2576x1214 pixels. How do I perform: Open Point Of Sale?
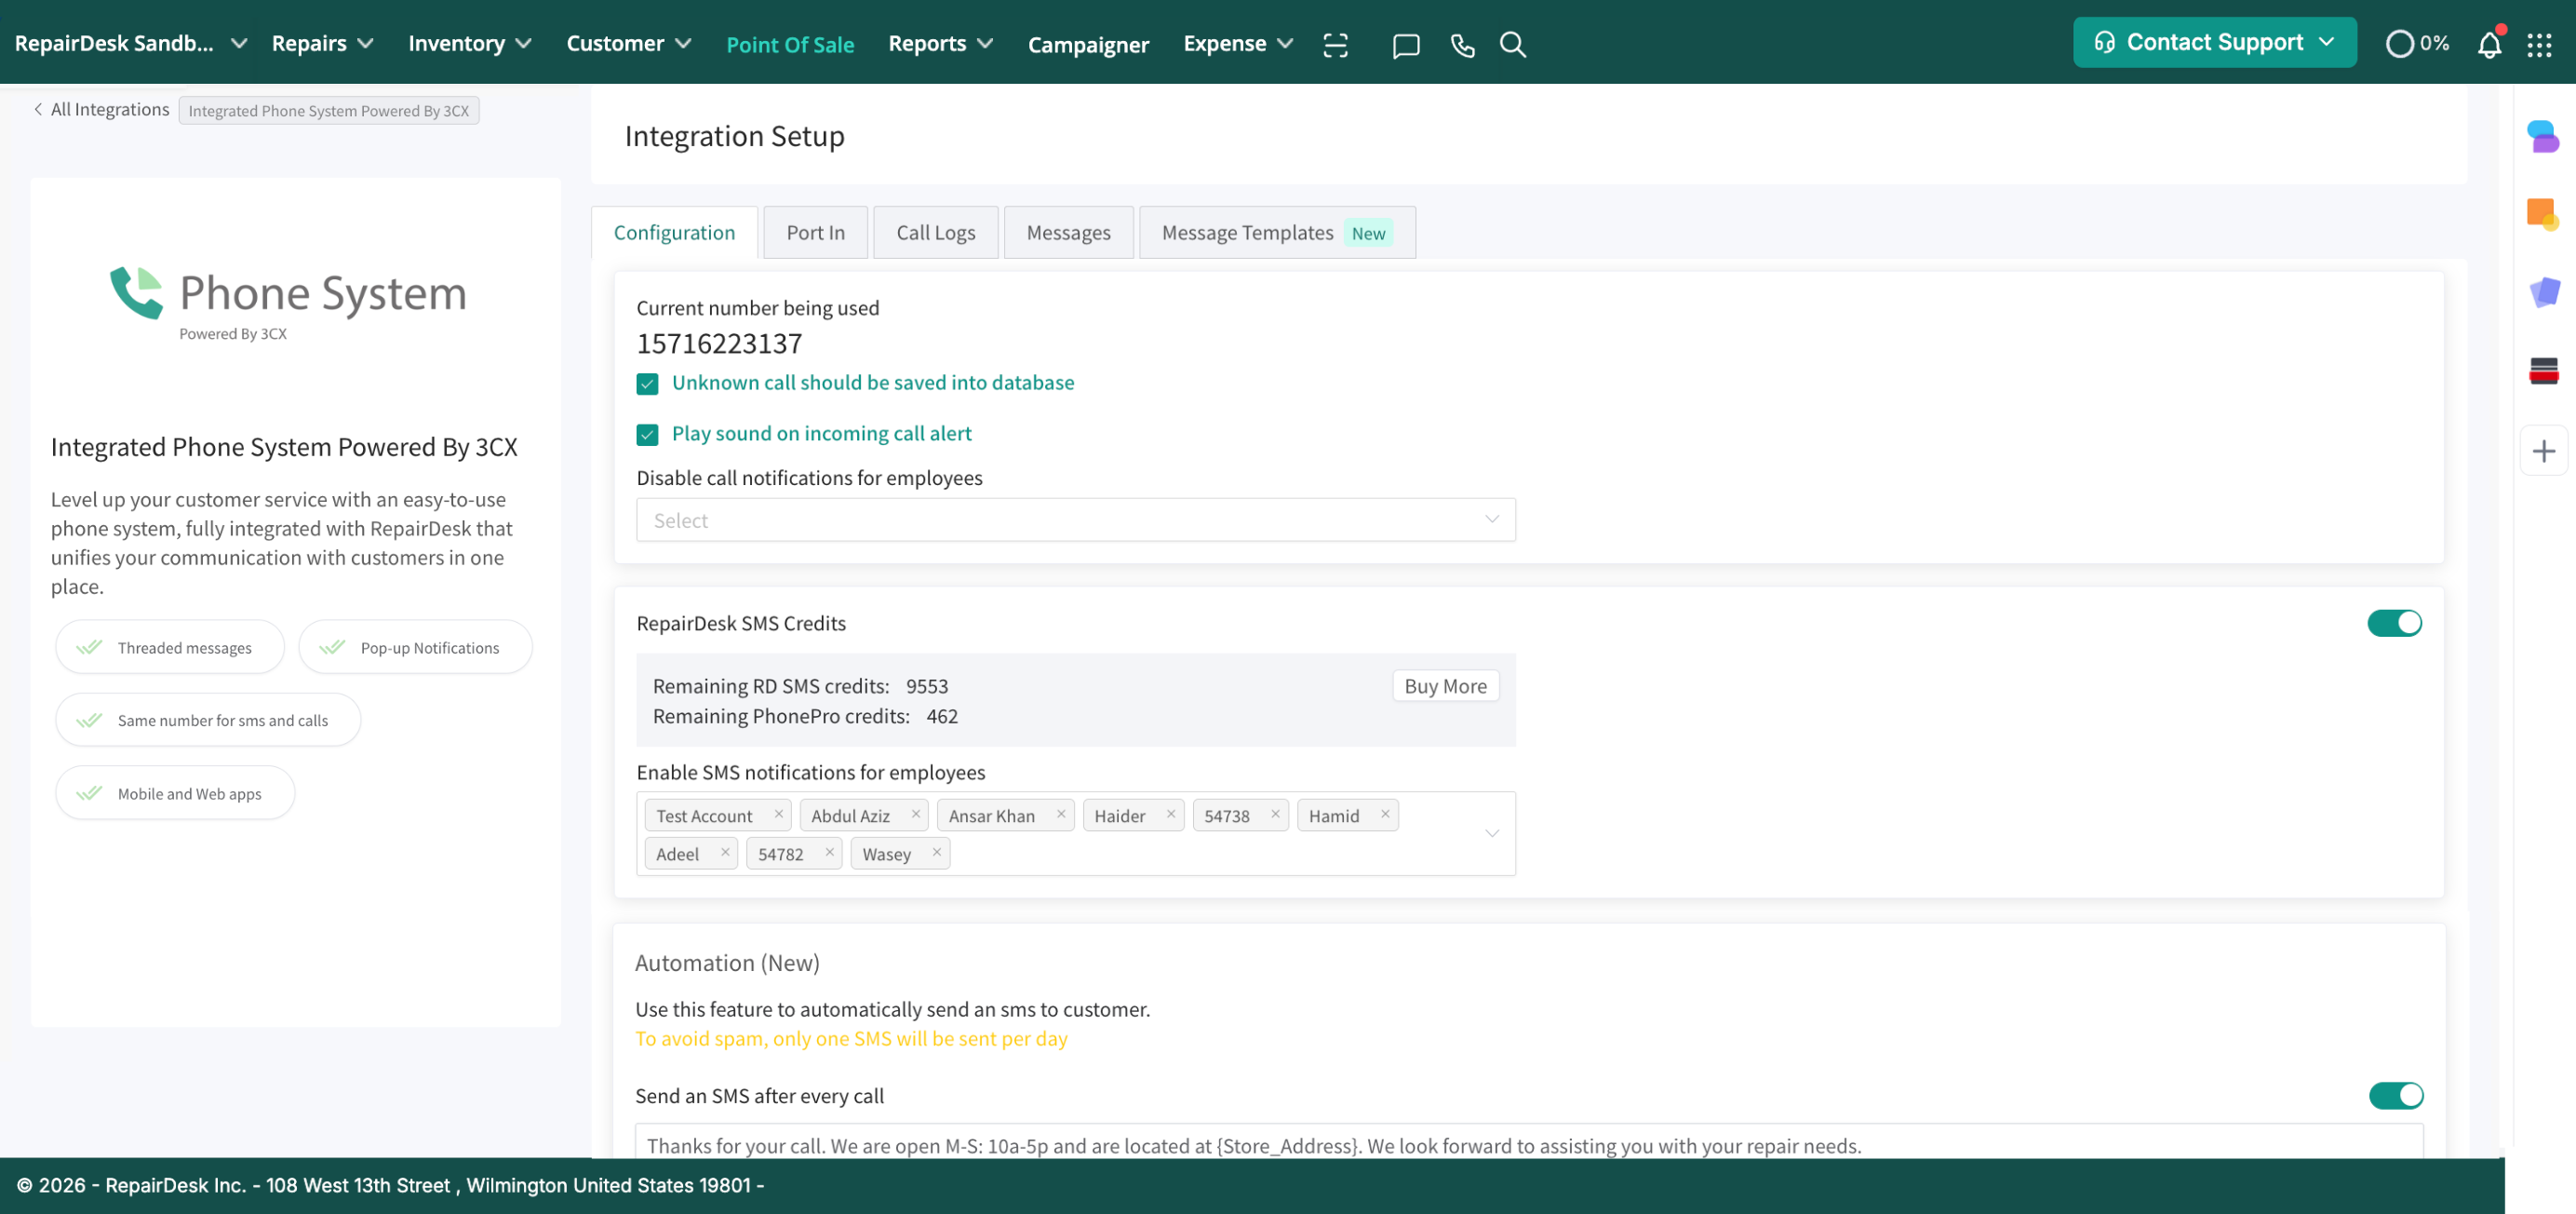[x=790, y=44]
